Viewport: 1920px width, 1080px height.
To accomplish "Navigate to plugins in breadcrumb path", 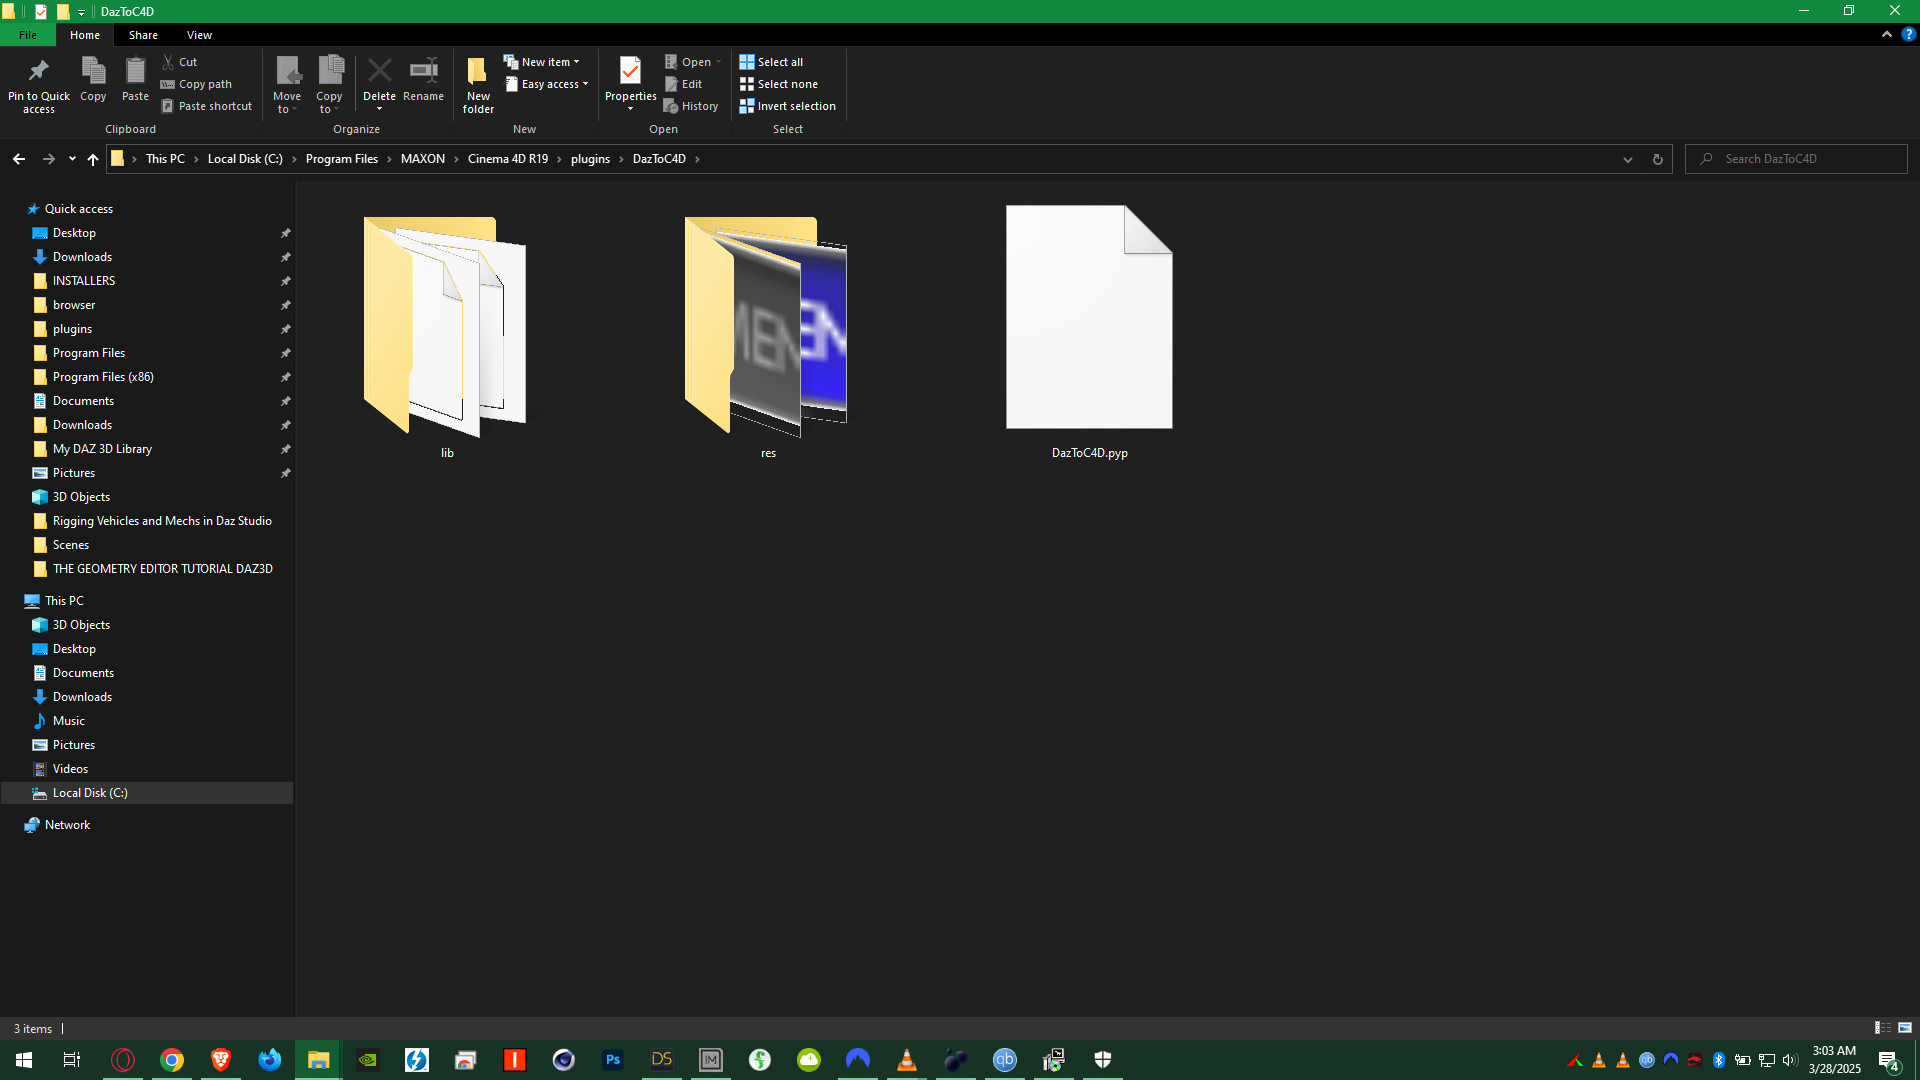I will coord(590,159).
